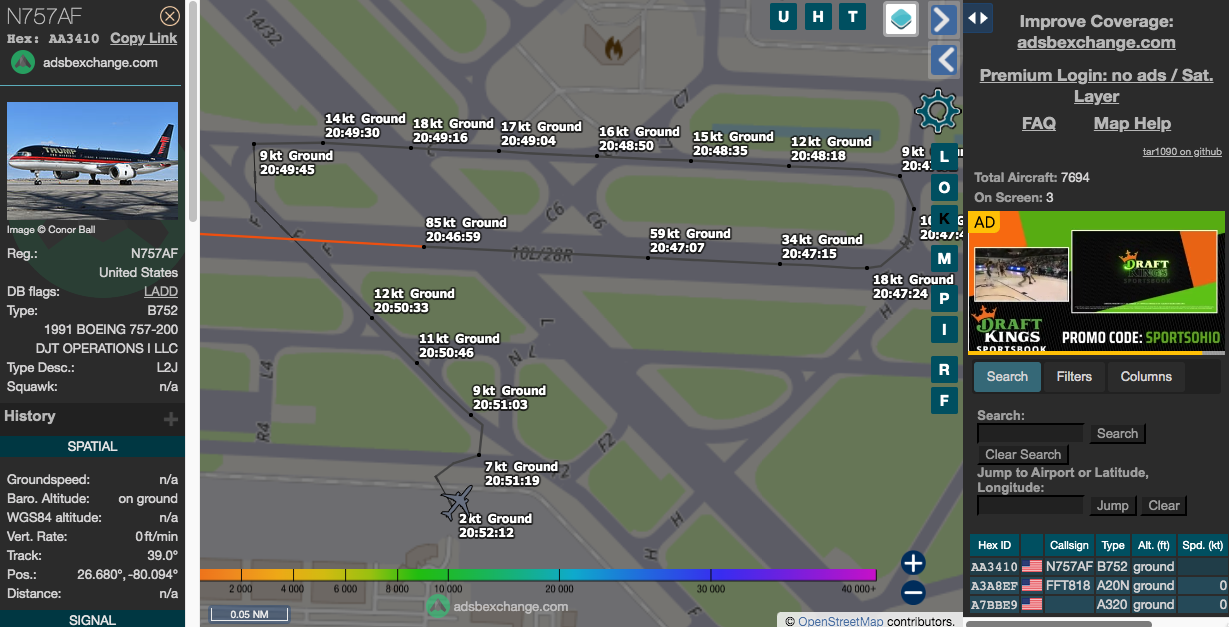The image size is (1229, 627).
Task: Toggle the P map button
Action: click(x=944, y=298)
